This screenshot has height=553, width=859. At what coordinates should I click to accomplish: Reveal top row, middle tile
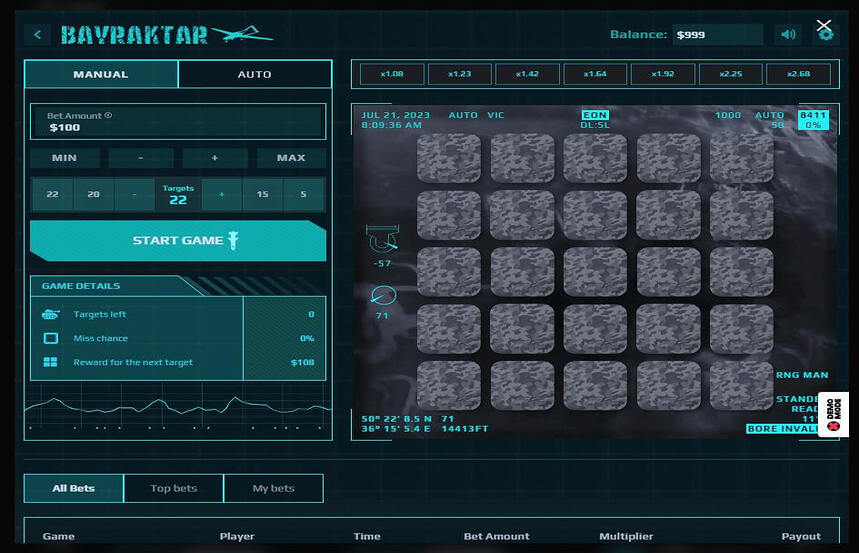click(595, 158)
